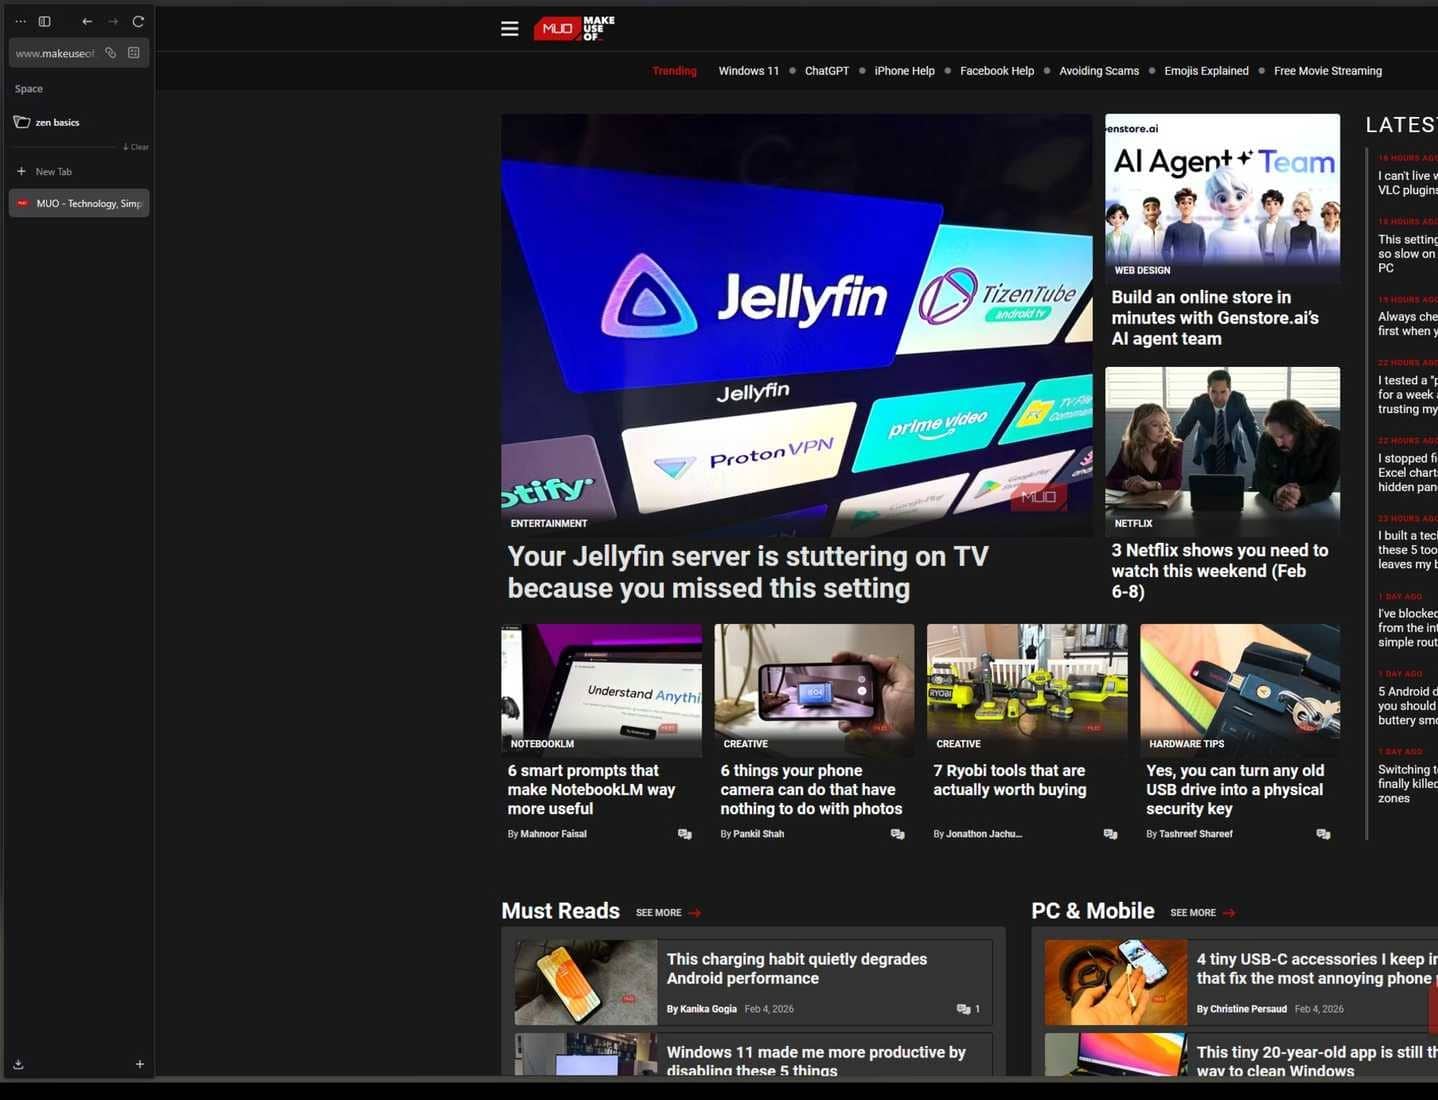
Task: Go forward using the right arrow
Action: point(113,21)
